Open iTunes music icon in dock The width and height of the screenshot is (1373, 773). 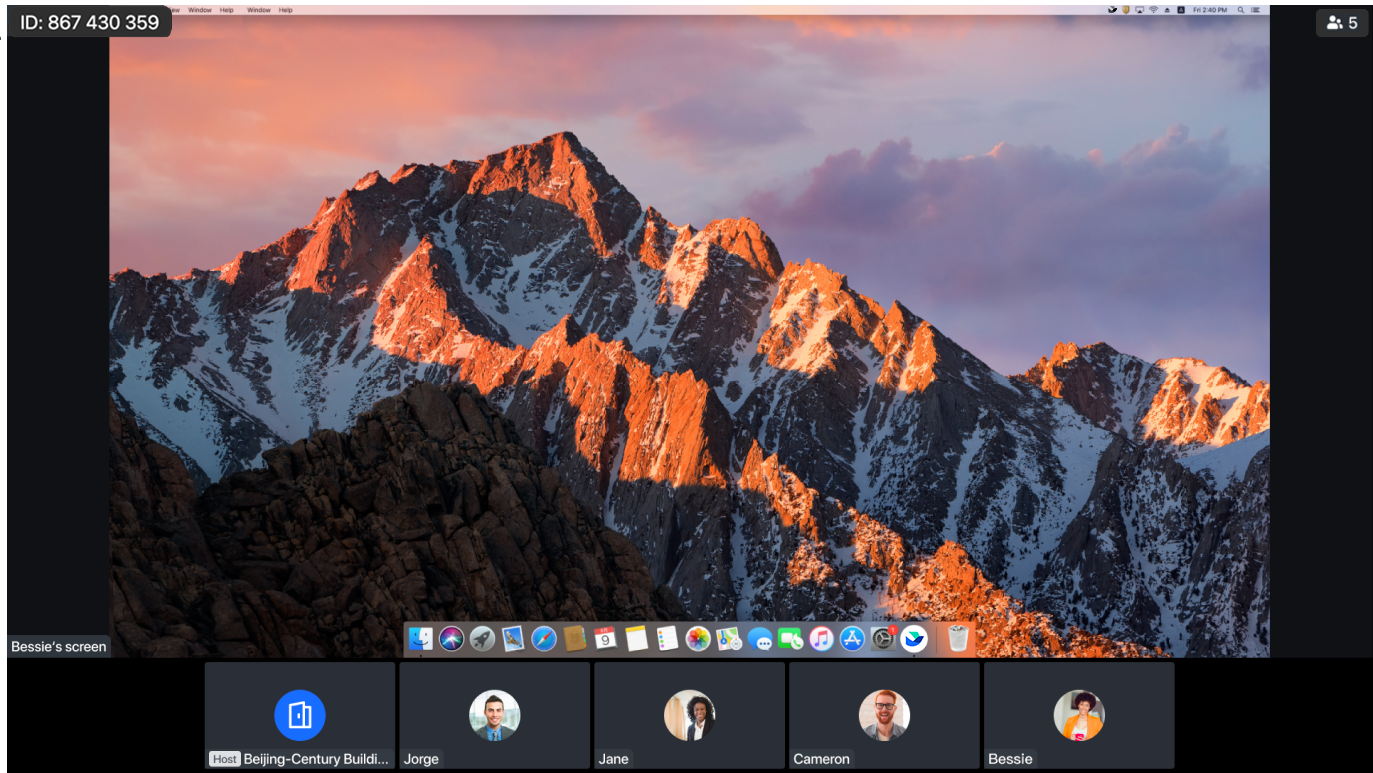pos(821,638)
